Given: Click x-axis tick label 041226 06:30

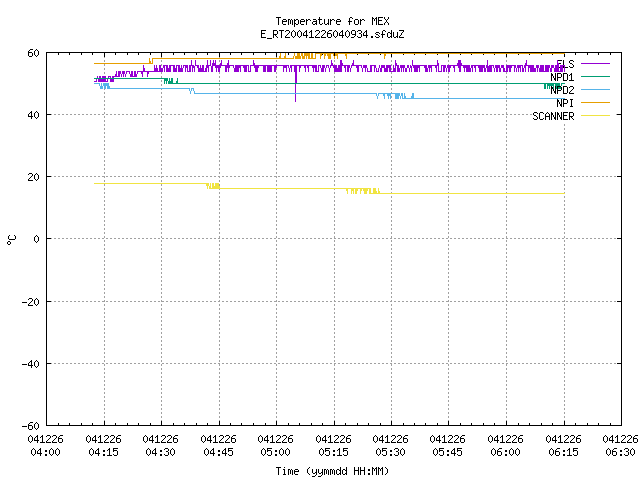Looking at the screenshot, I should click(620, 446).
